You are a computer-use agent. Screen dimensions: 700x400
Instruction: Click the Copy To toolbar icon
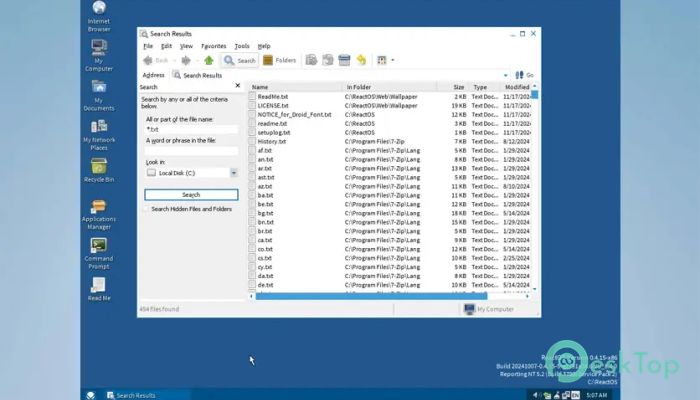(x=328, y=60)
